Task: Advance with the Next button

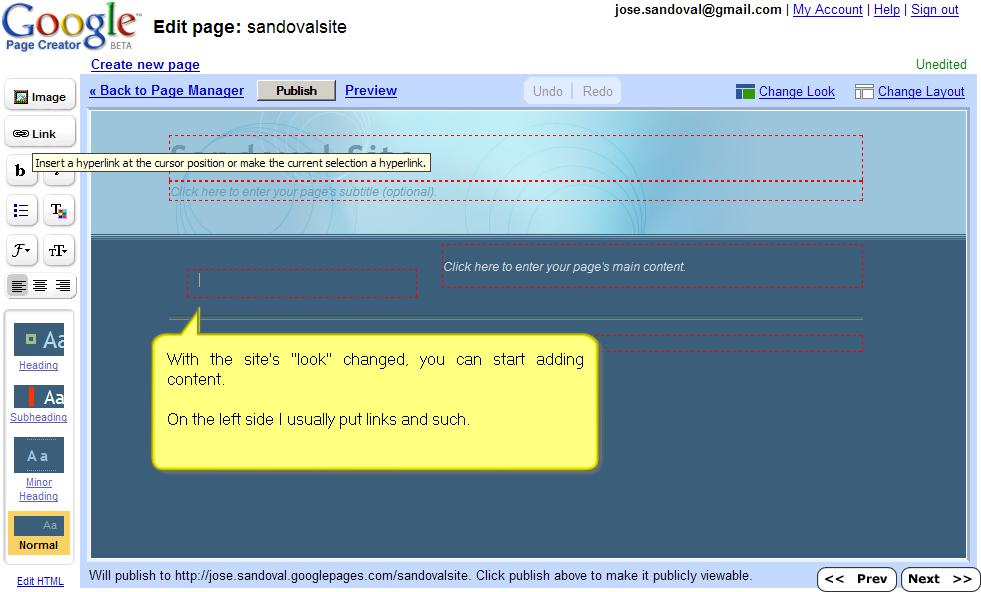Action: pos(940,579)
